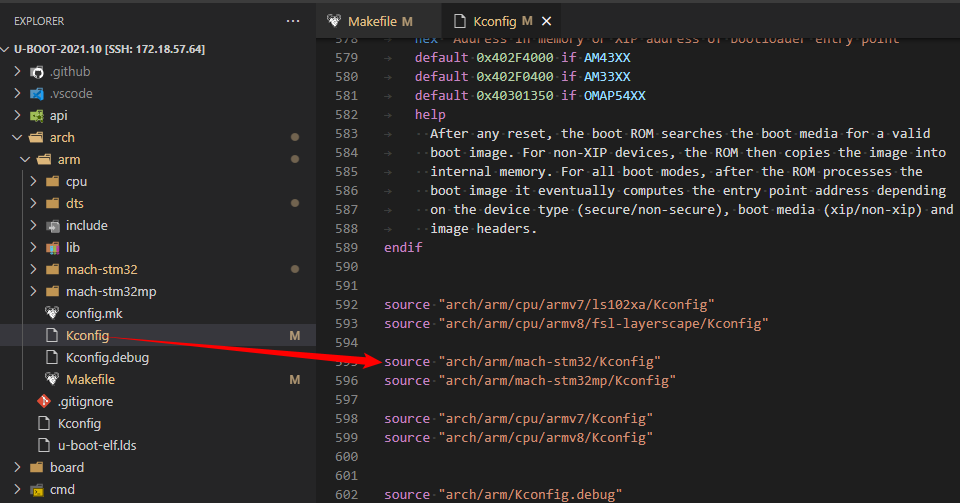Image resolution: width=960 pixels, height=503 pixels.
Task: Click "arch/arm/cpu/armv7/ls102xa/Kconfig" text
Action: (x=577, y=305)
